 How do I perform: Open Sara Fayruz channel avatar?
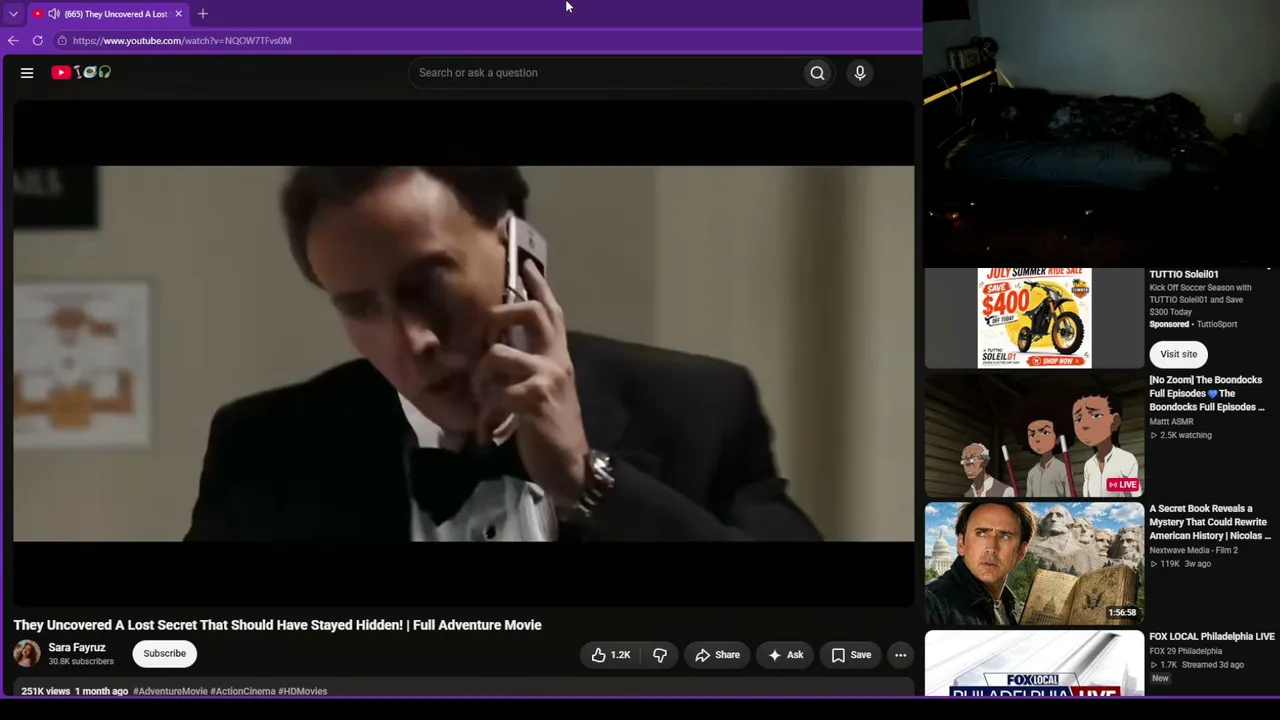27,654
